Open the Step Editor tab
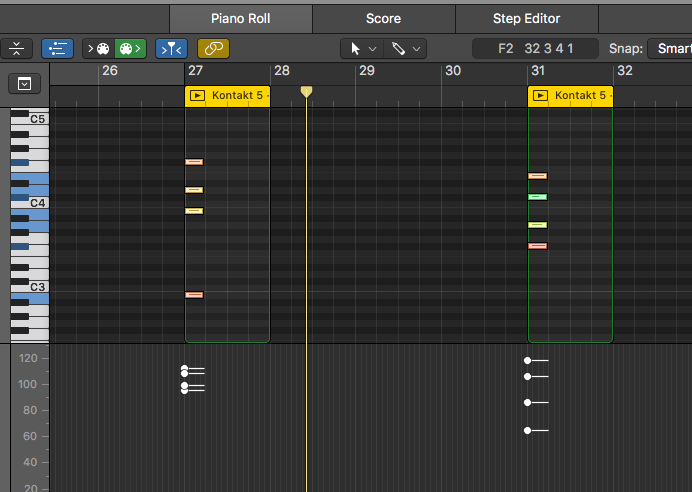 [527, 19]
